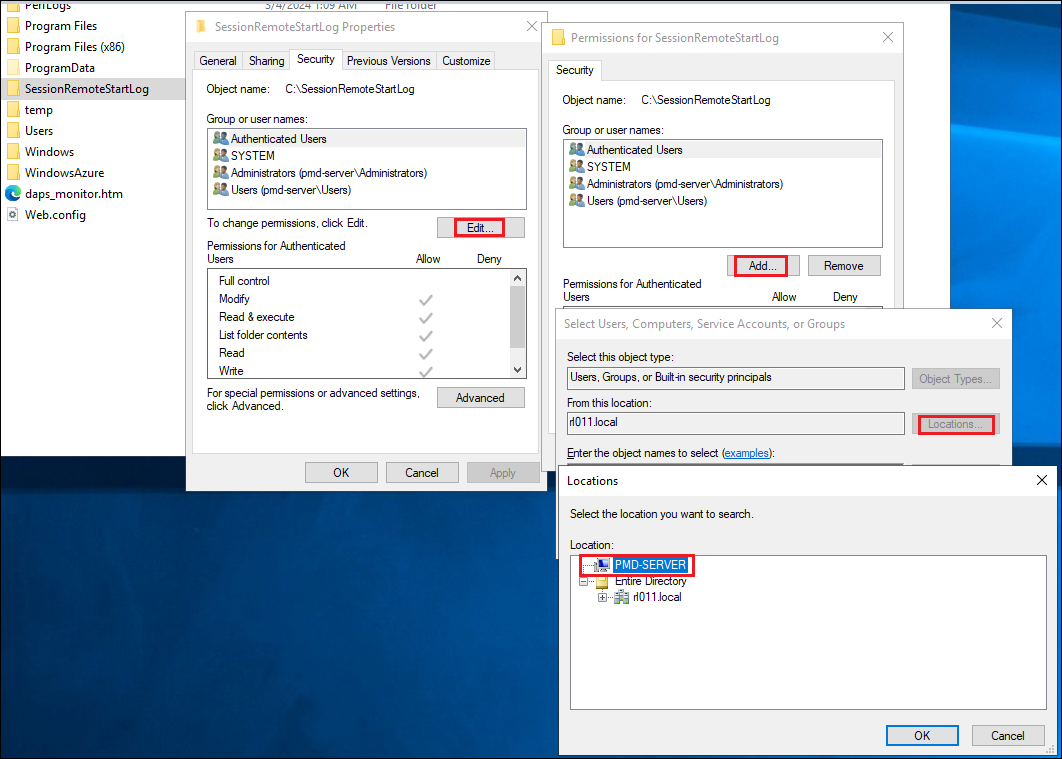Expand the rl011.local tree node
This screenshot has height=759, width=1062.
click(602, 597)
